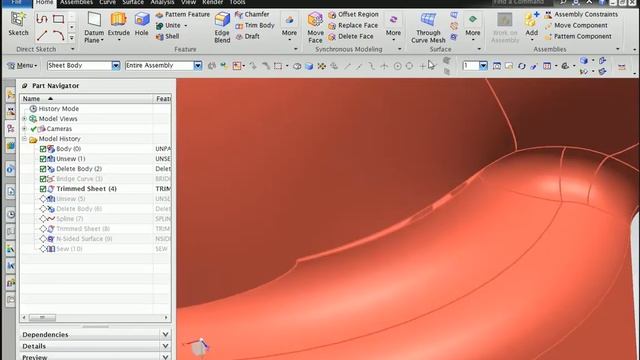This screenshot has width=640, height=360.
Task: Switch to the Curve tab
Action: point(107,2)
